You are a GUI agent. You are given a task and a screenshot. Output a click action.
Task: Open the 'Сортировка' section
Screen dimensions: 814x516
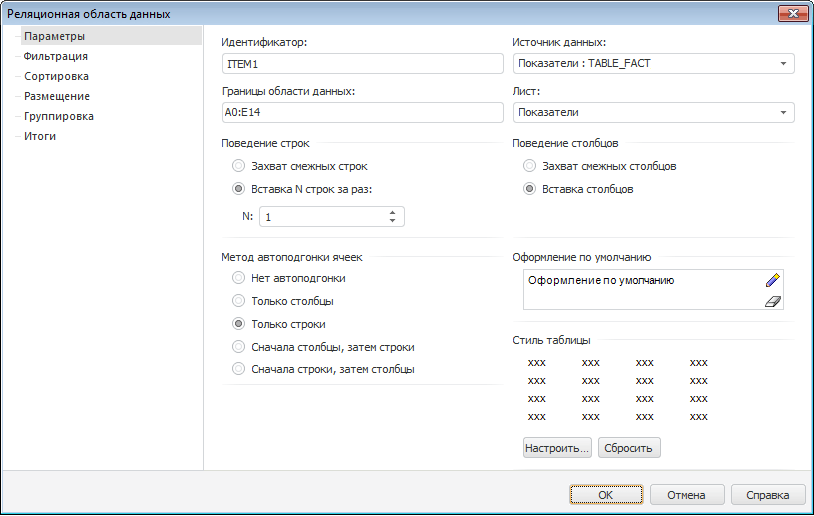pyautogui.click(x=57, y=76)
